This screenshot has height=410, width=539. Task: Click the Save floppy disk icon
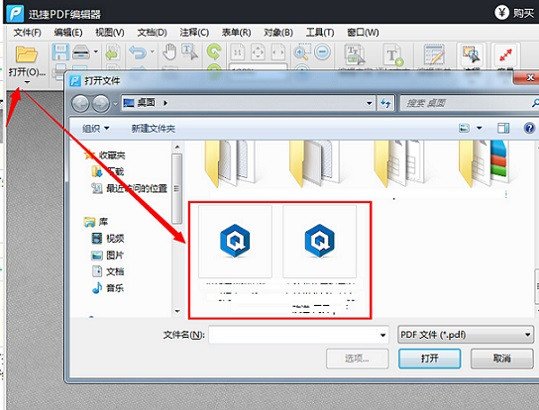click(60, 52)
